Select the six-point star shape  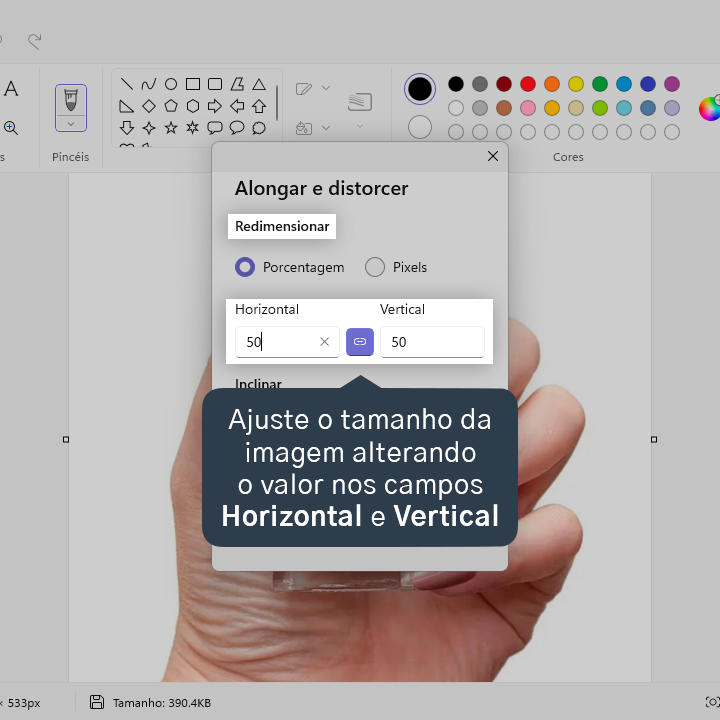[193, 128]
